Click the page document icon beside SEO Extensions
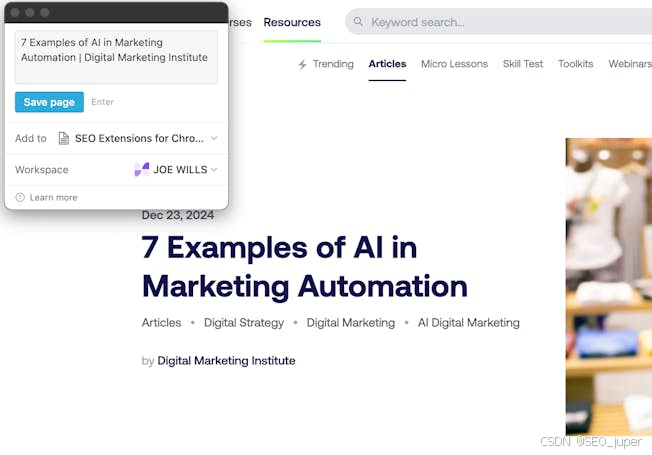This screenshot has height=455, width=652. tap(64, 138)
